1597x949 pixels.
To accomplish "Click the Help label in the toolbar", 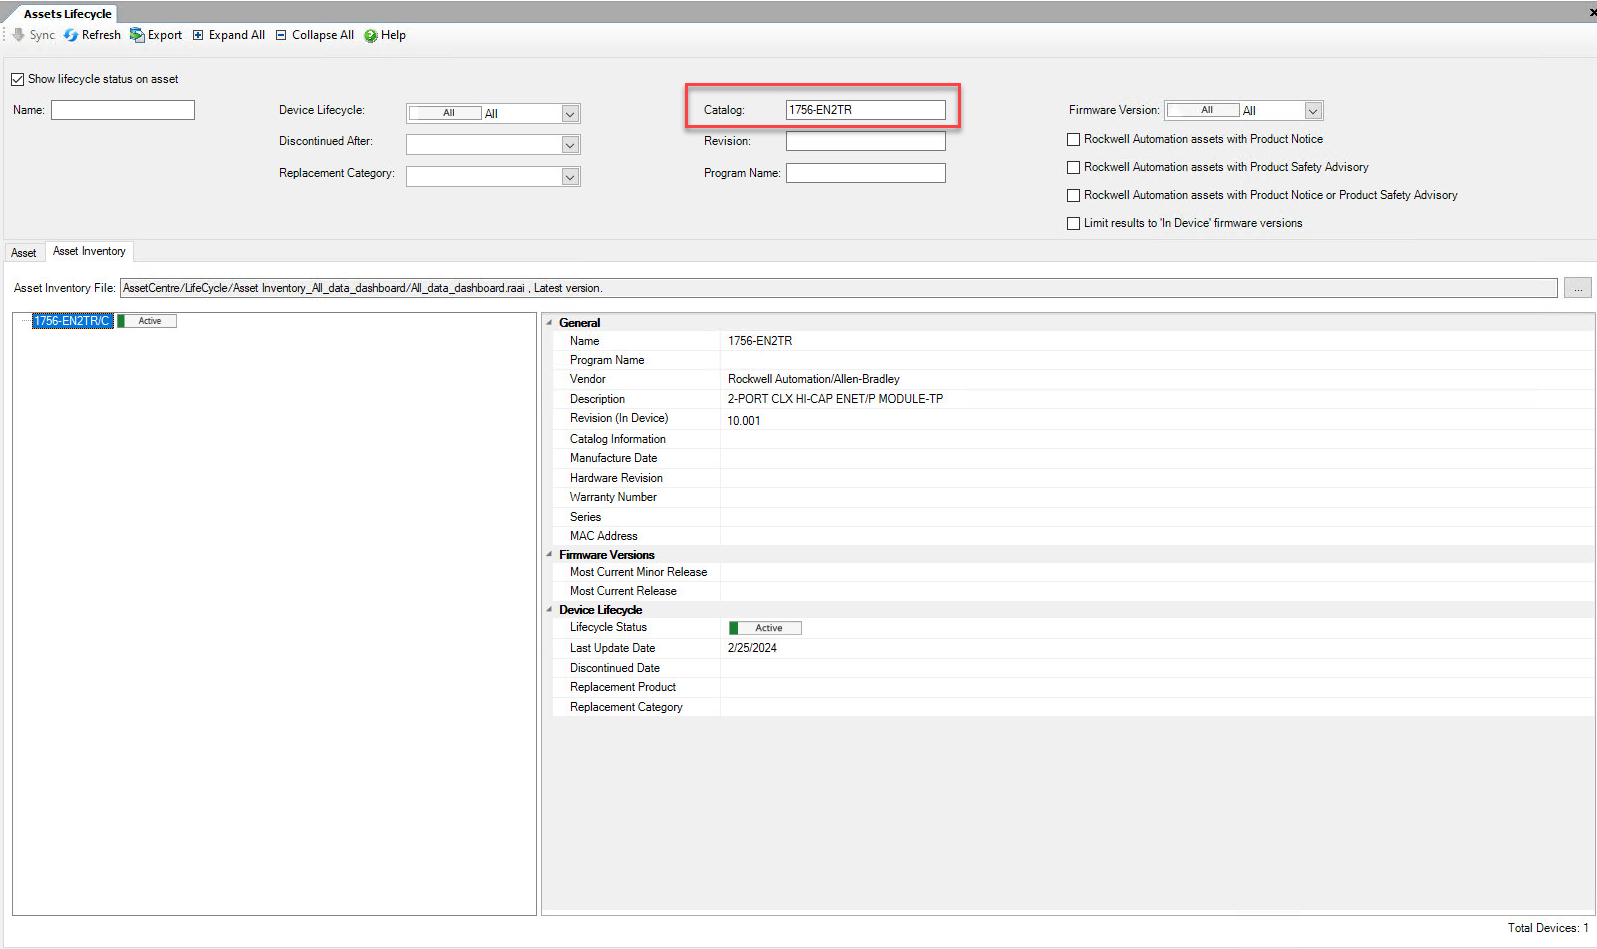I will coord(393,35).
